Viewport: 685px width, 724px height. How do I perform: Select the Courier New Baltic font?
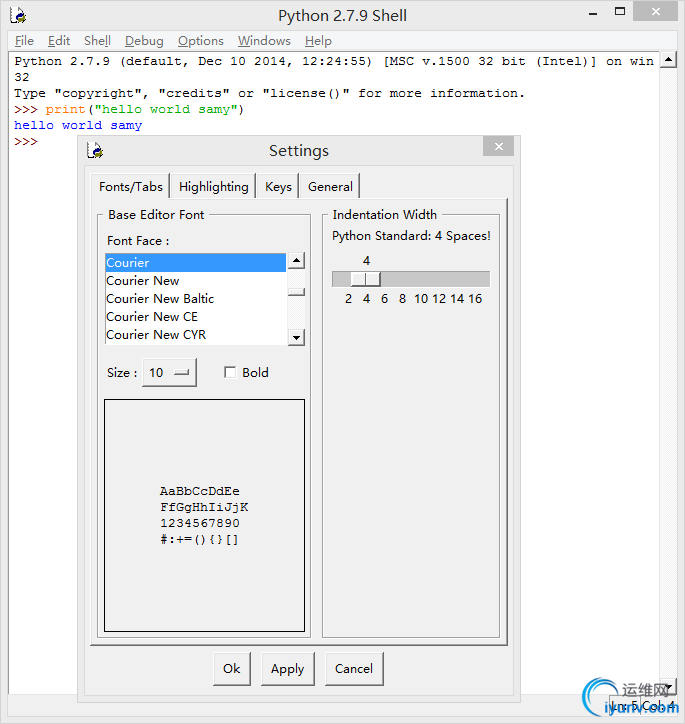pyautogui.click(x=195, y=299)
